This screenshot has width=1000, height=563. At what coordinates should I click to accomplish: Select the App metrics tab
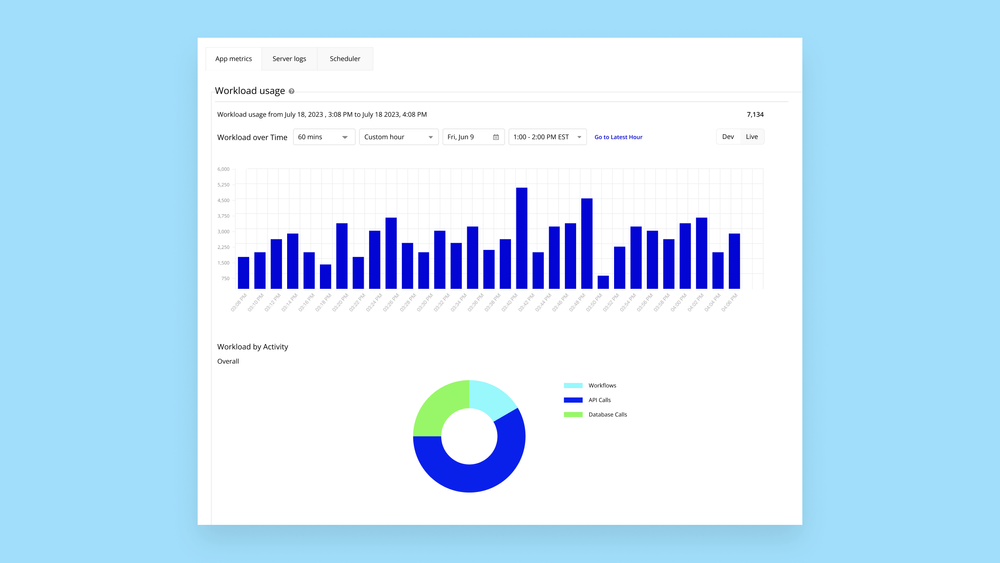tap(234, 59)
